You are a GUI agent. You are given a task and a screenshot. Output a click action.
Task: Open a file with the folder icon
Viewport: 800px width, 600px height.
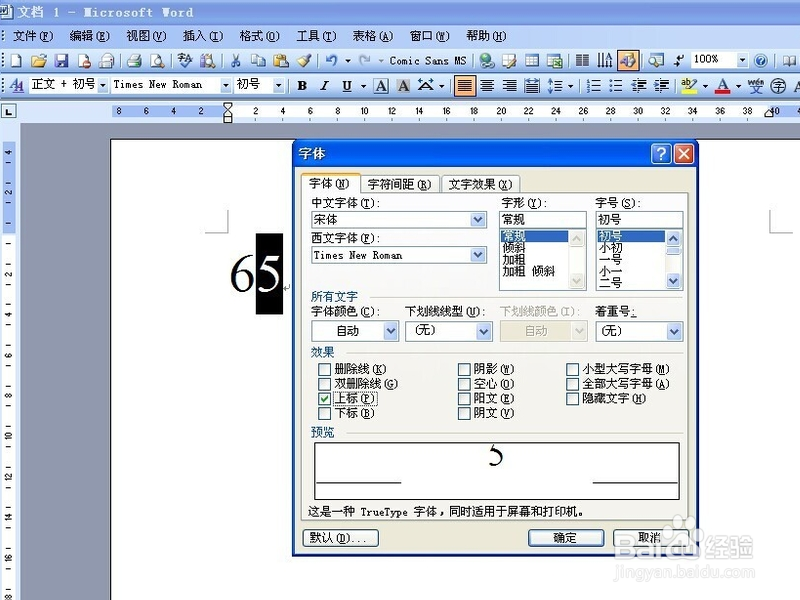pos(38,61)
